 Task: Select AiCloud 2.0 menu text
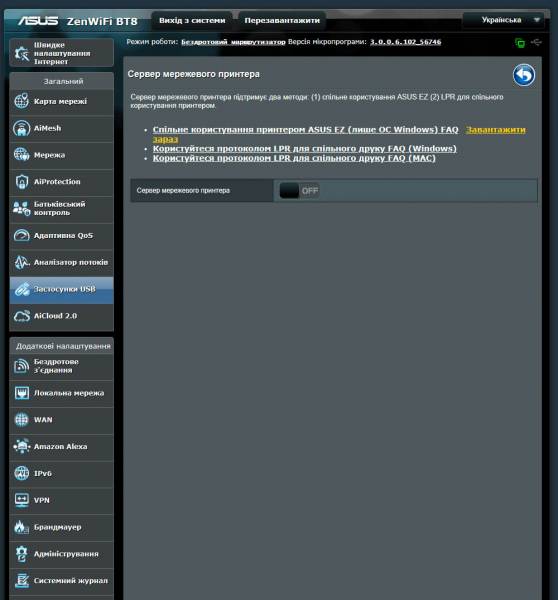55,316
